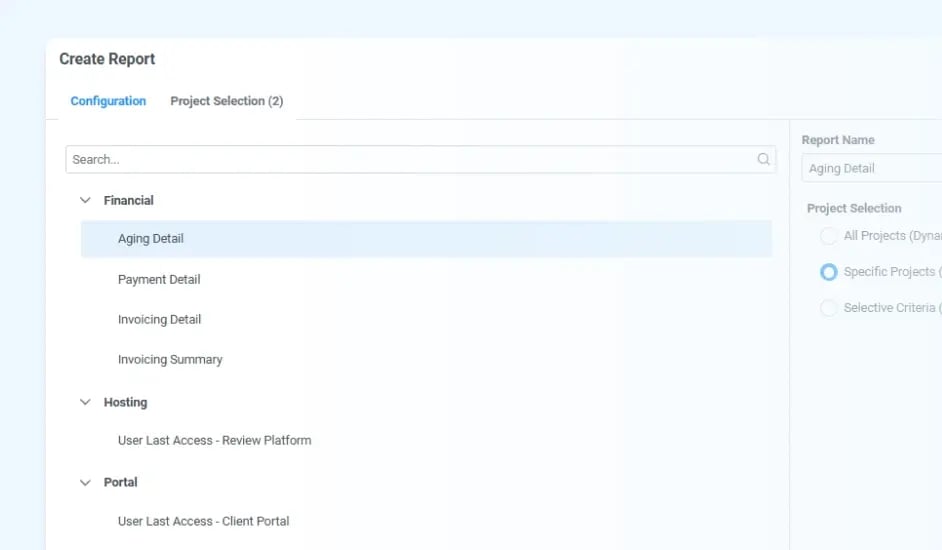This screenshot has width=942, height=550.
Task: Enable the Selective Criteria radio option
Action: pos(828,308)
